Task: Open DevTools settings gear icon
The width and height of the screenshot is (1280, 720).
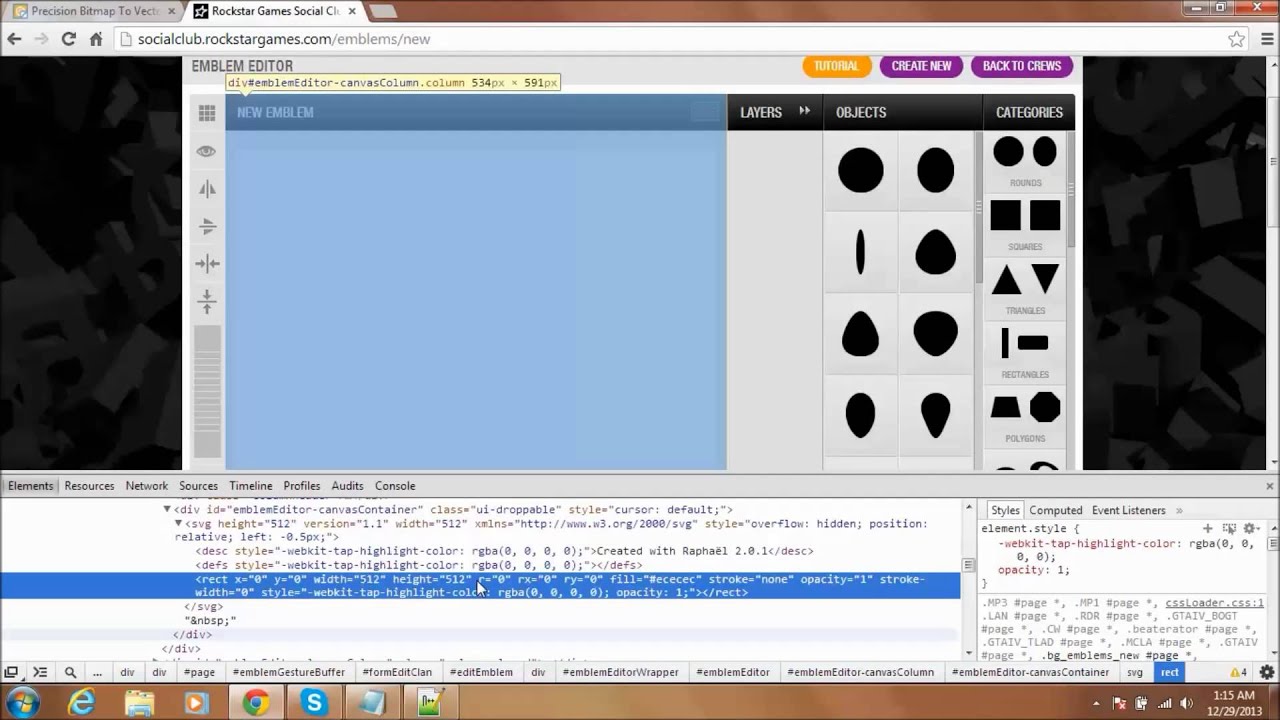Action: tap(1267, 672)
